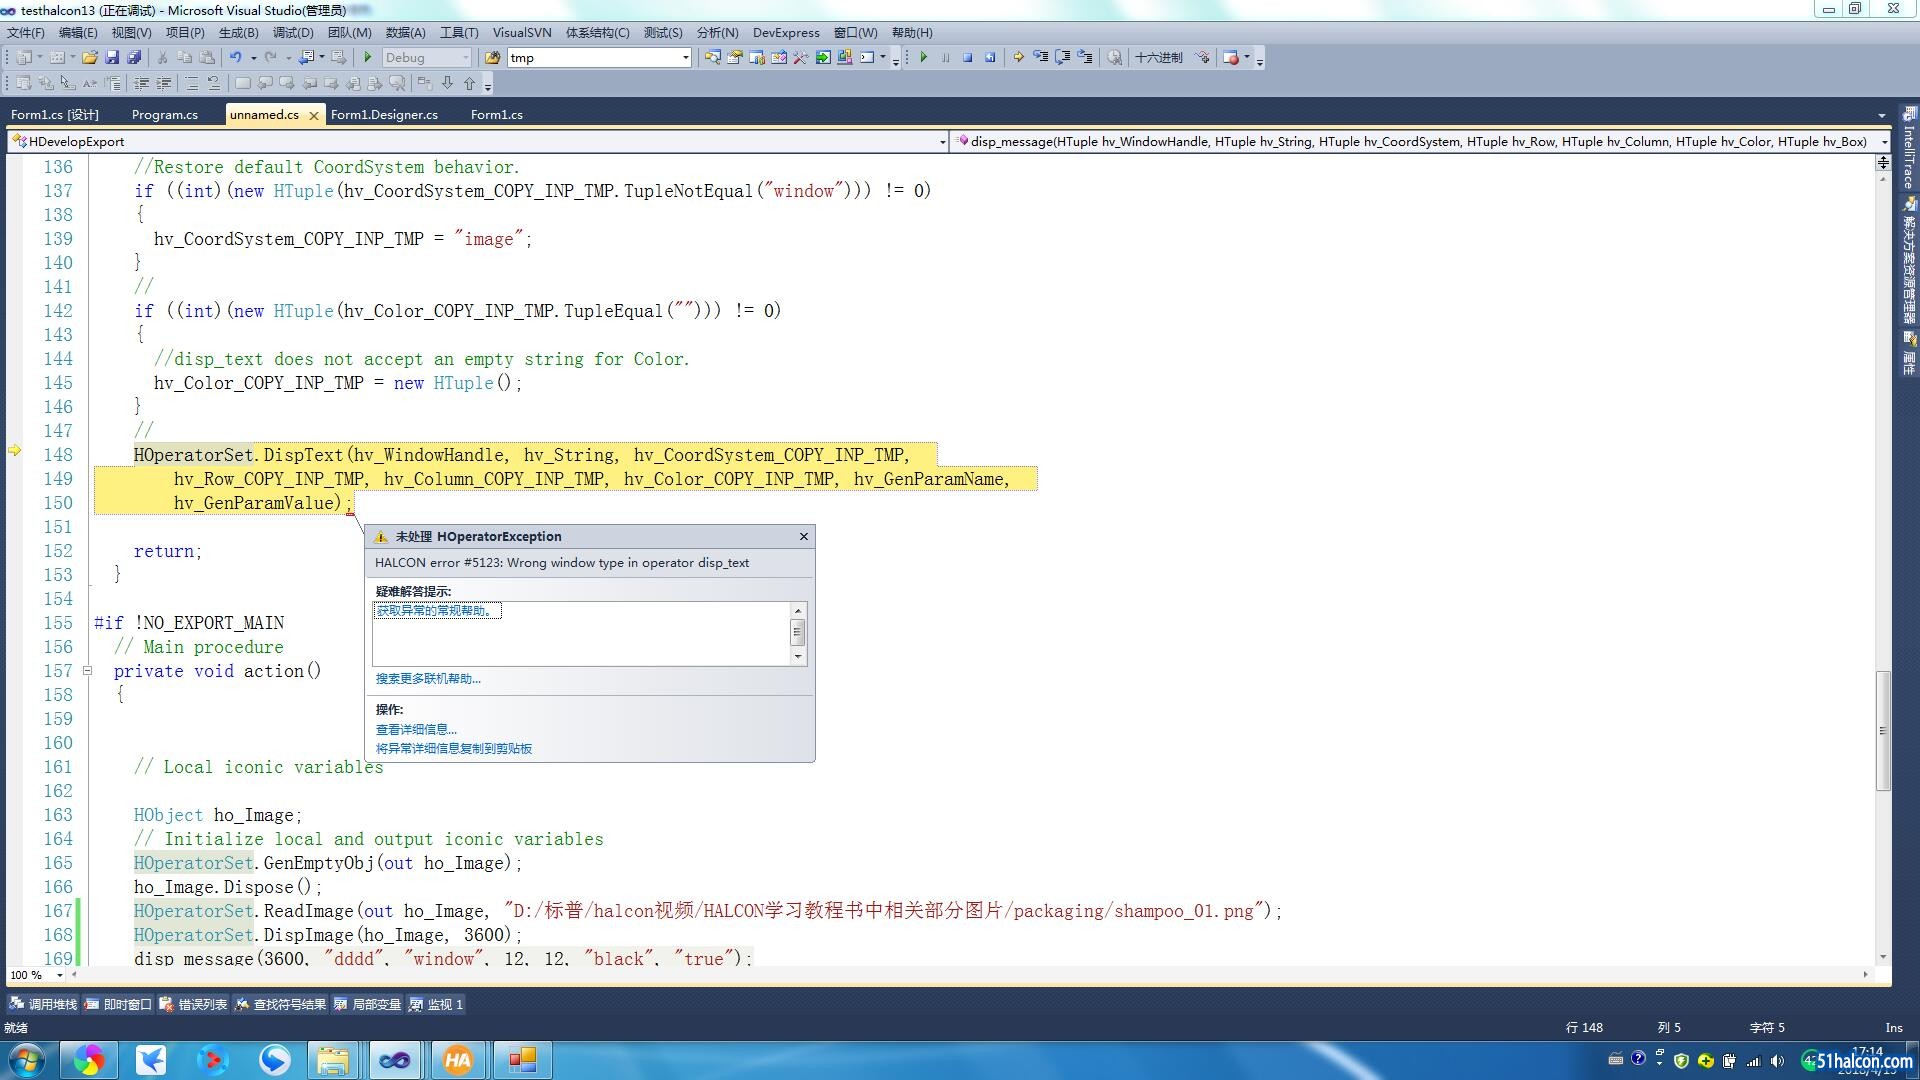Viewport: 1920px width, 1080px height.
Task: Open the 生成(B) menu
Action: coord(238,33)
